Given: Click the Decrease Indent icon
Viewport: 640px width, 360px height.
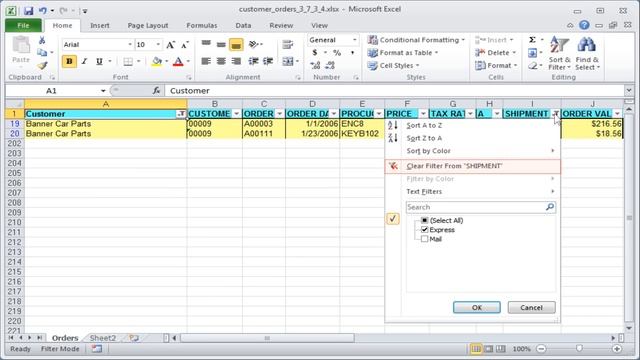Looking at the screenshot, I should [253, 61].
